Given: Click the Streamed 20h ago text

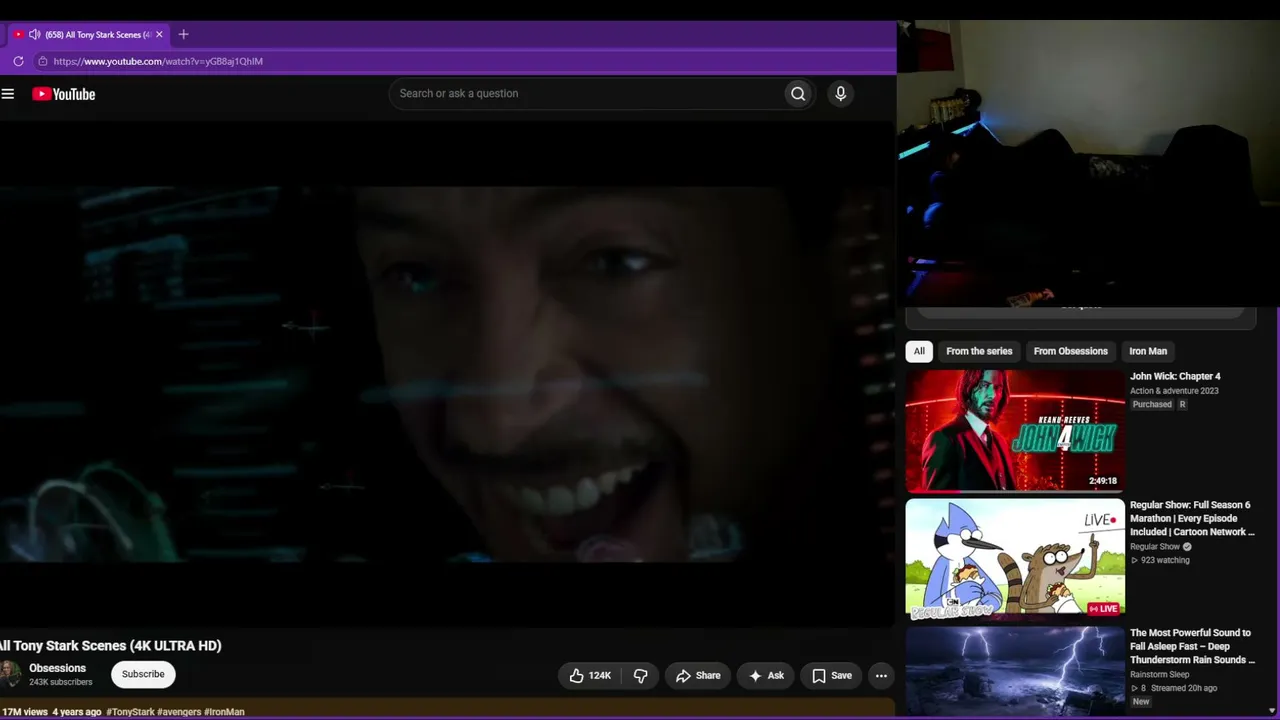Looking at the screenshot, I should 1184,688.
